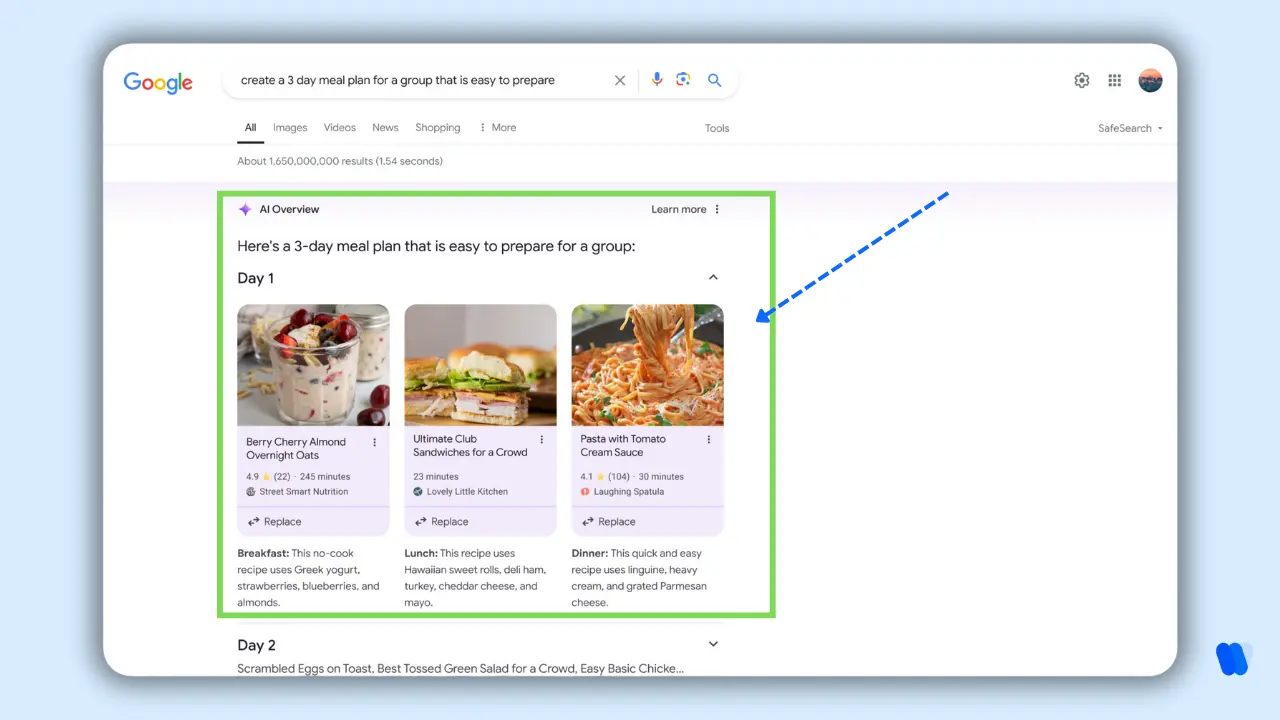Switch to the Shopping tab

point(437,127)
